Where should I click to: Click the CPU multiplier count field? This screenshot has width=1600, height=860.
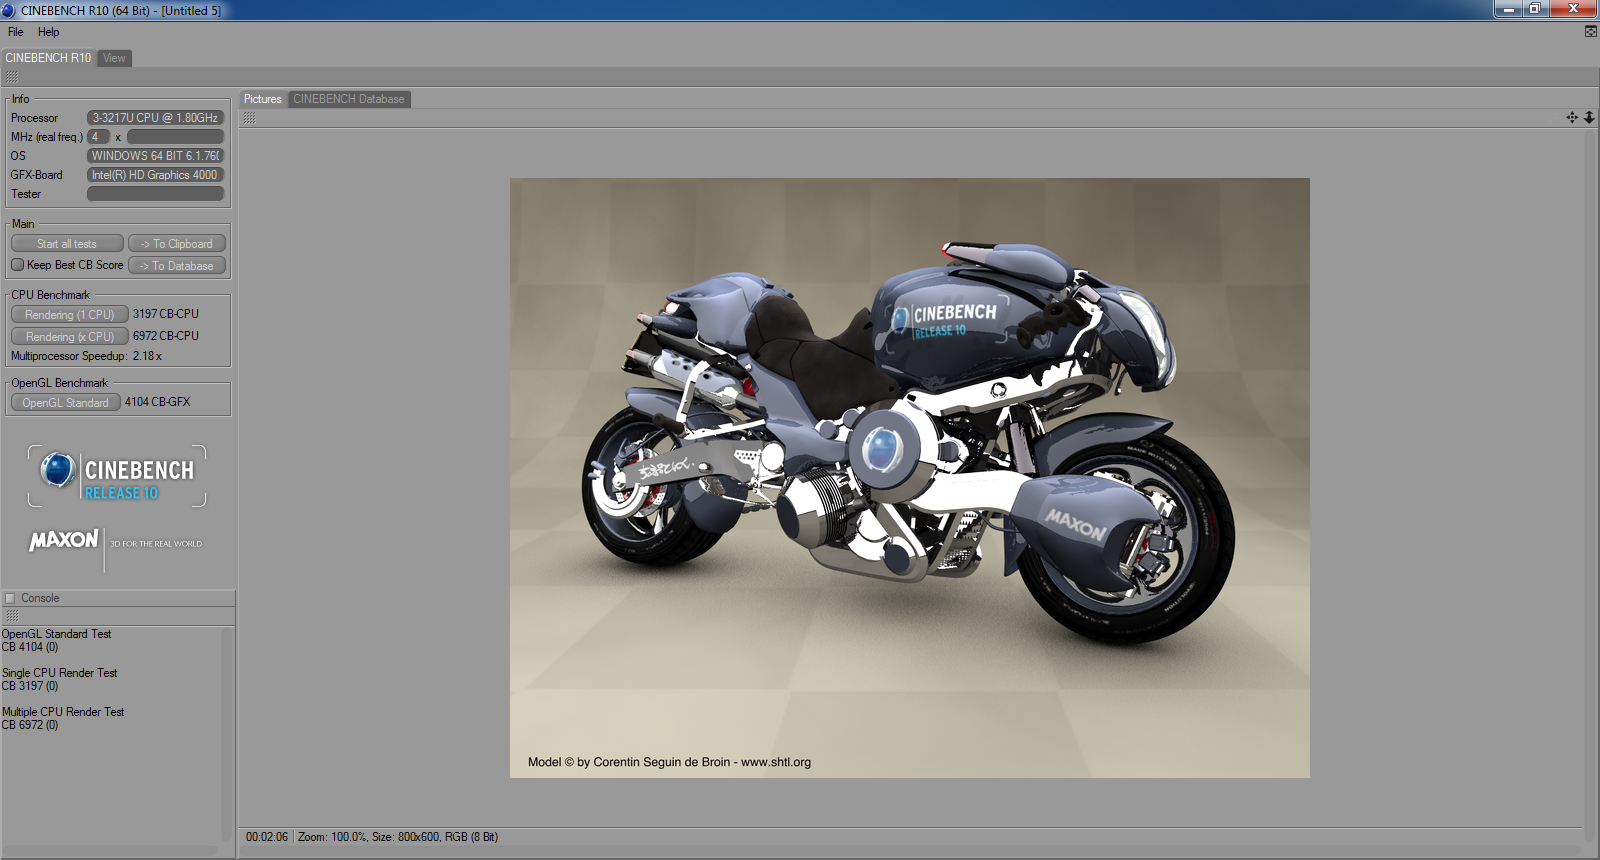(98, 137)
